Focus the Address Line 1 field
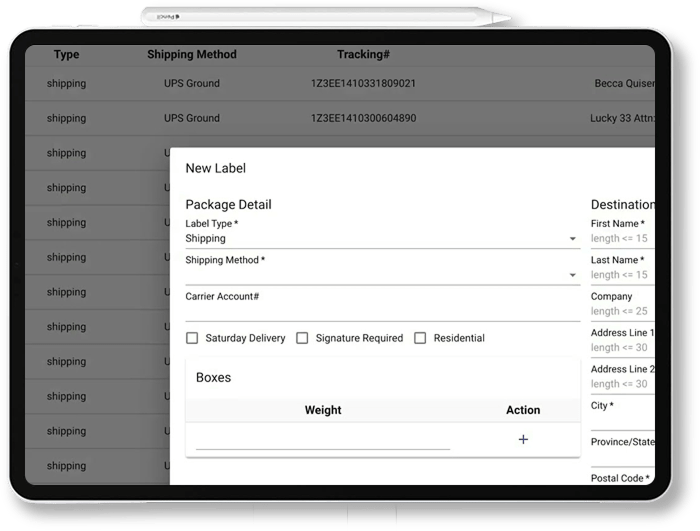Screen dimensions: 700x531 point(622,347)
